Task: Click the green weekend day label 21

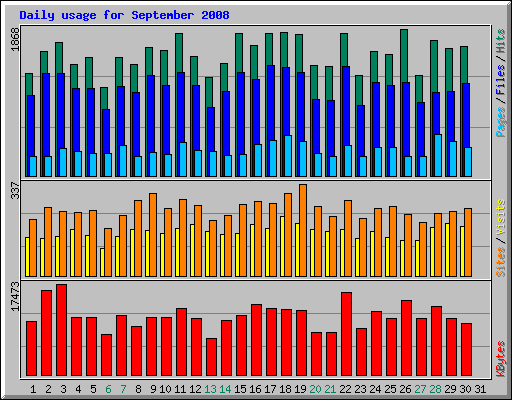Action: pos(330,389)
